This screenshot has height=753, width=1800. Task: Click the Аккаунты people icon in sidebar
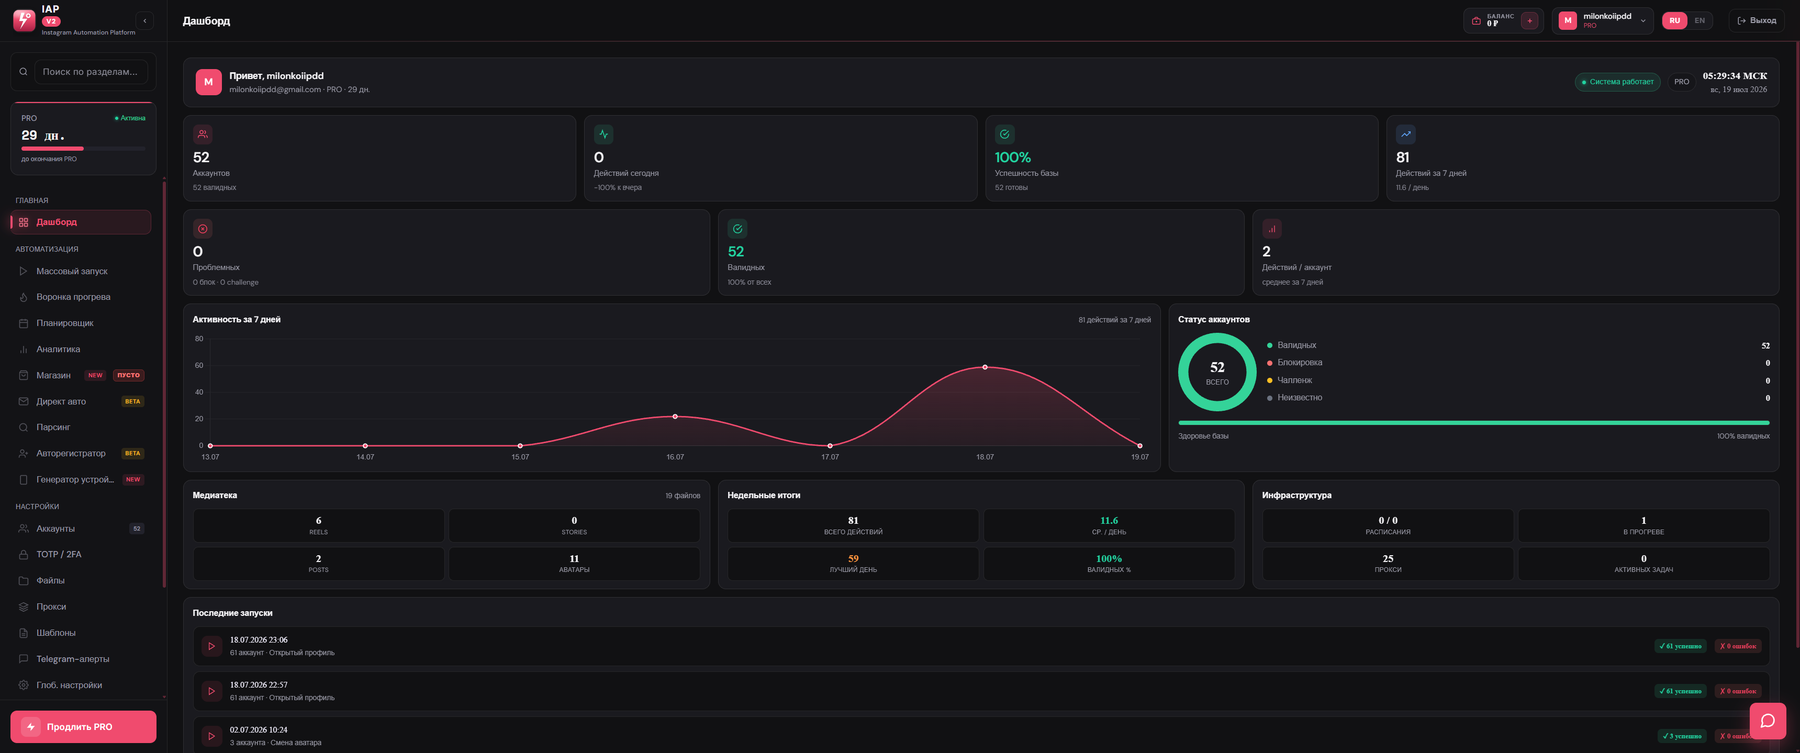tap(23, 528)
